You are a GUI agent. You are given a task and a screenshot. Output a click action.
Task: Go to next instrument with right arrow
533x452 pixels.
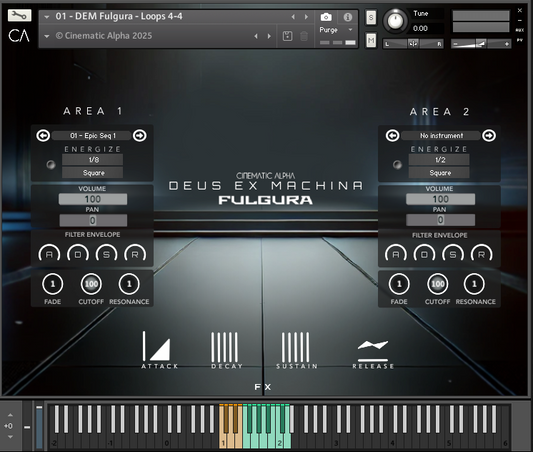pyautogui.click(x=306, y=17)
